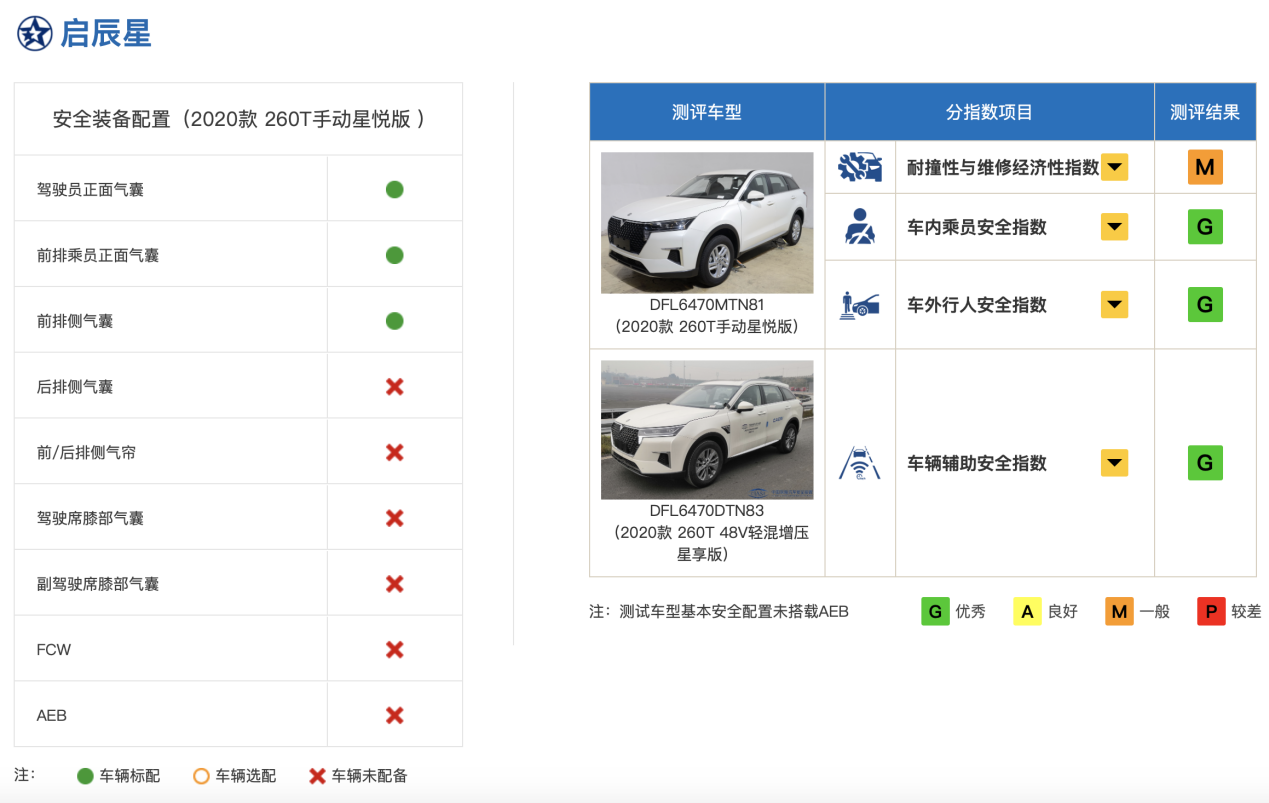Click the 启辰星 title text

point(106,33)
